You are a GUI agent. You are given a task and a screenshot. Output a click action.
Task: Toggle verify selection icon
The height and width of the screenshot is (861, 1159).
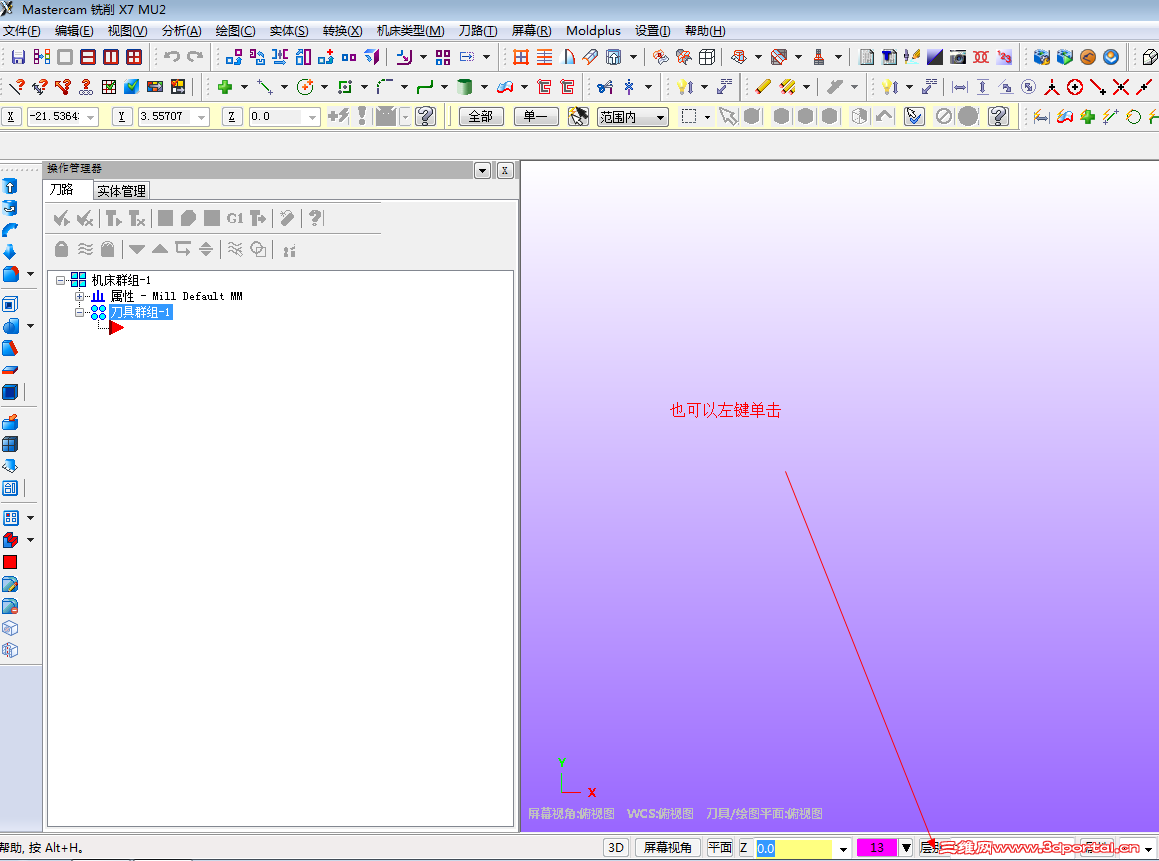(914, 116)
